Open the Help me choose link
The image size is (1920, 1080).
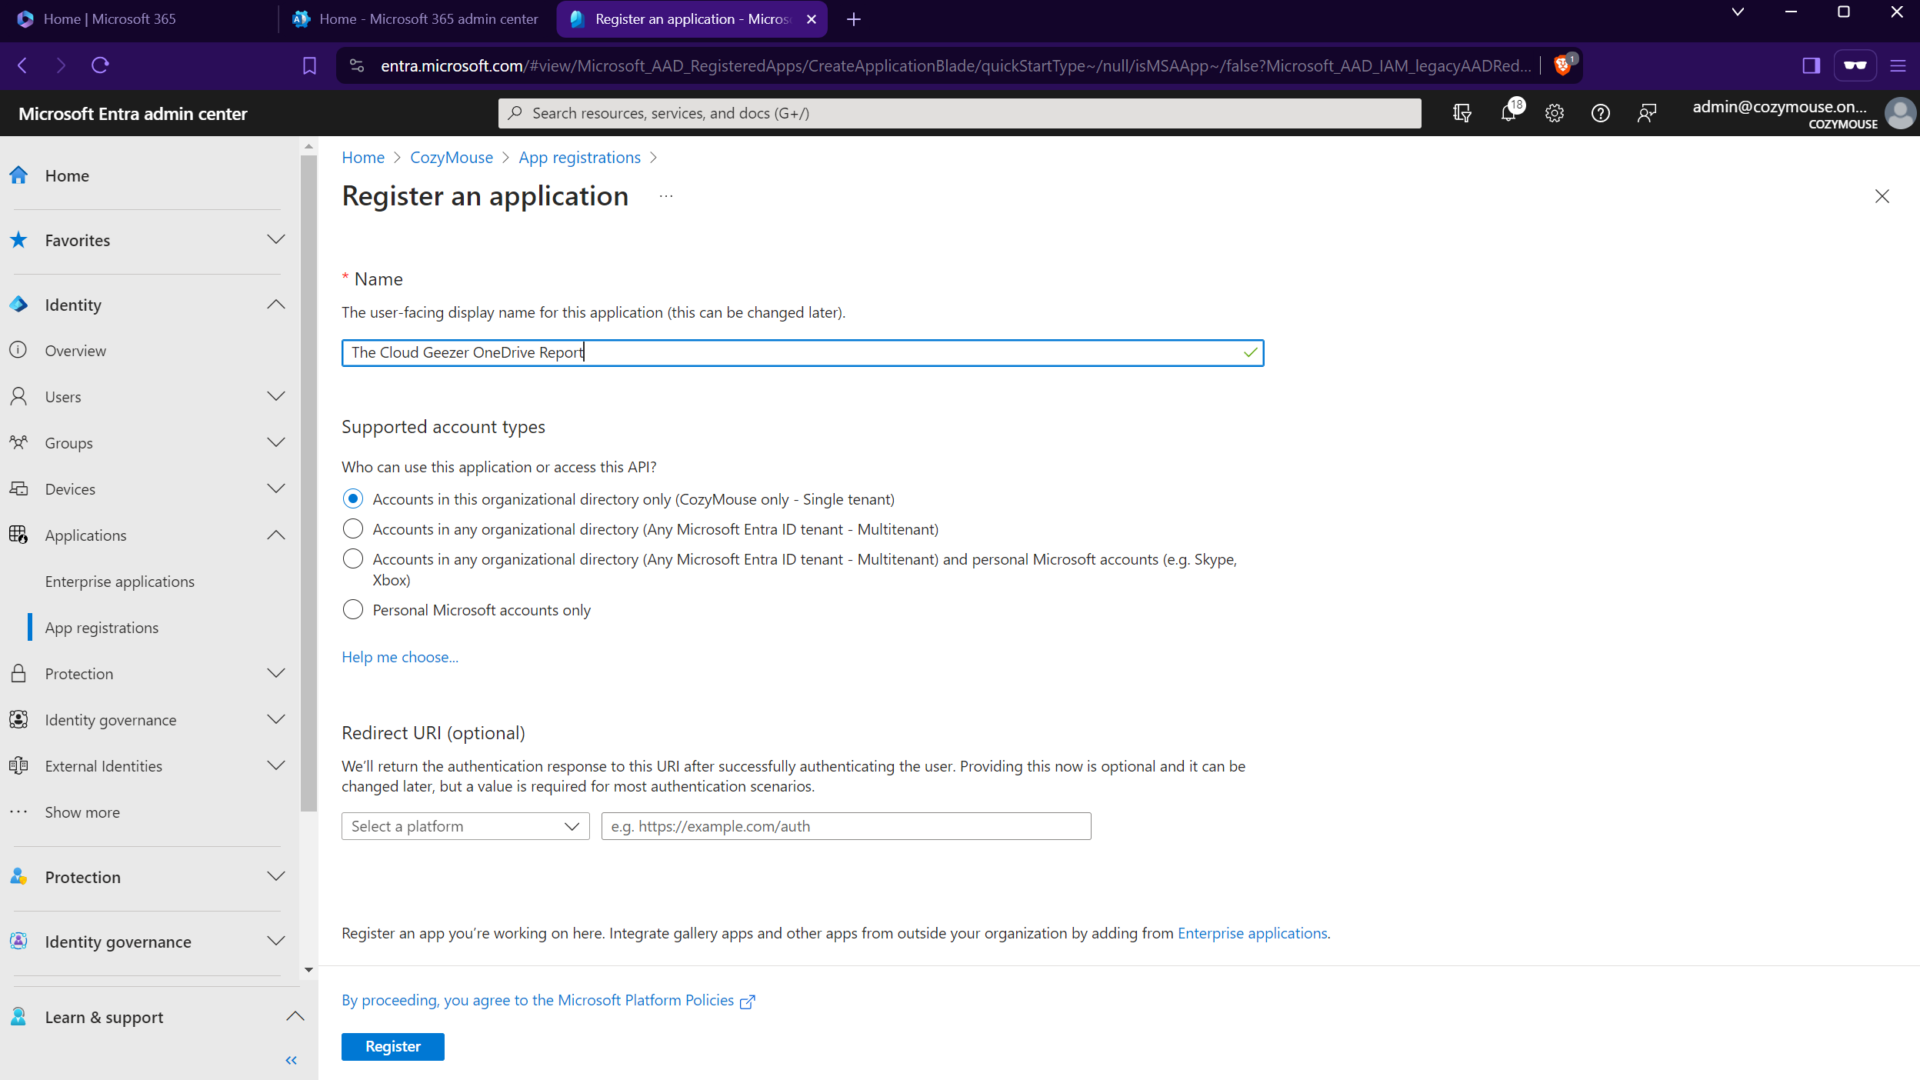pos(399,657)
